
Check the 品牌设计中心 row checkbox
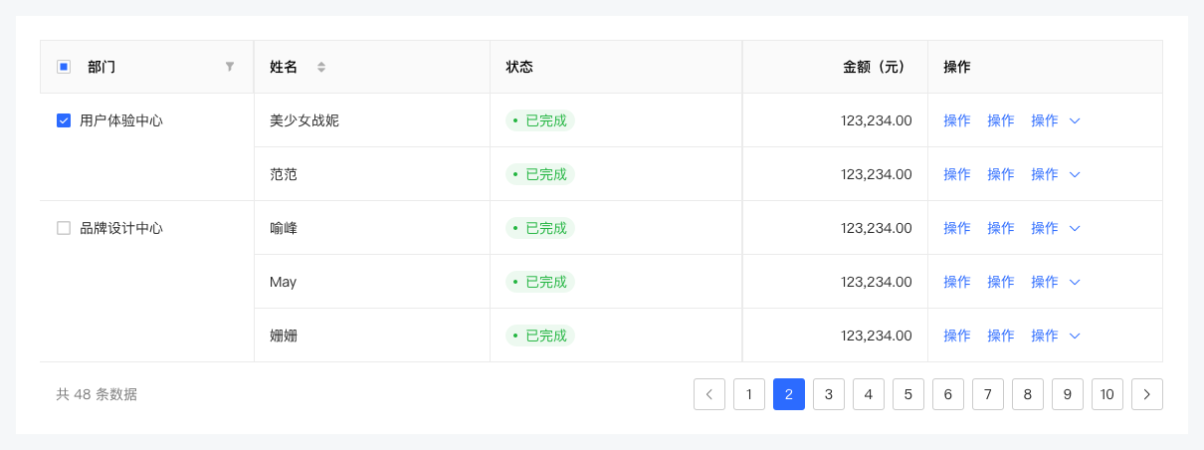click(x=64, y=228)
